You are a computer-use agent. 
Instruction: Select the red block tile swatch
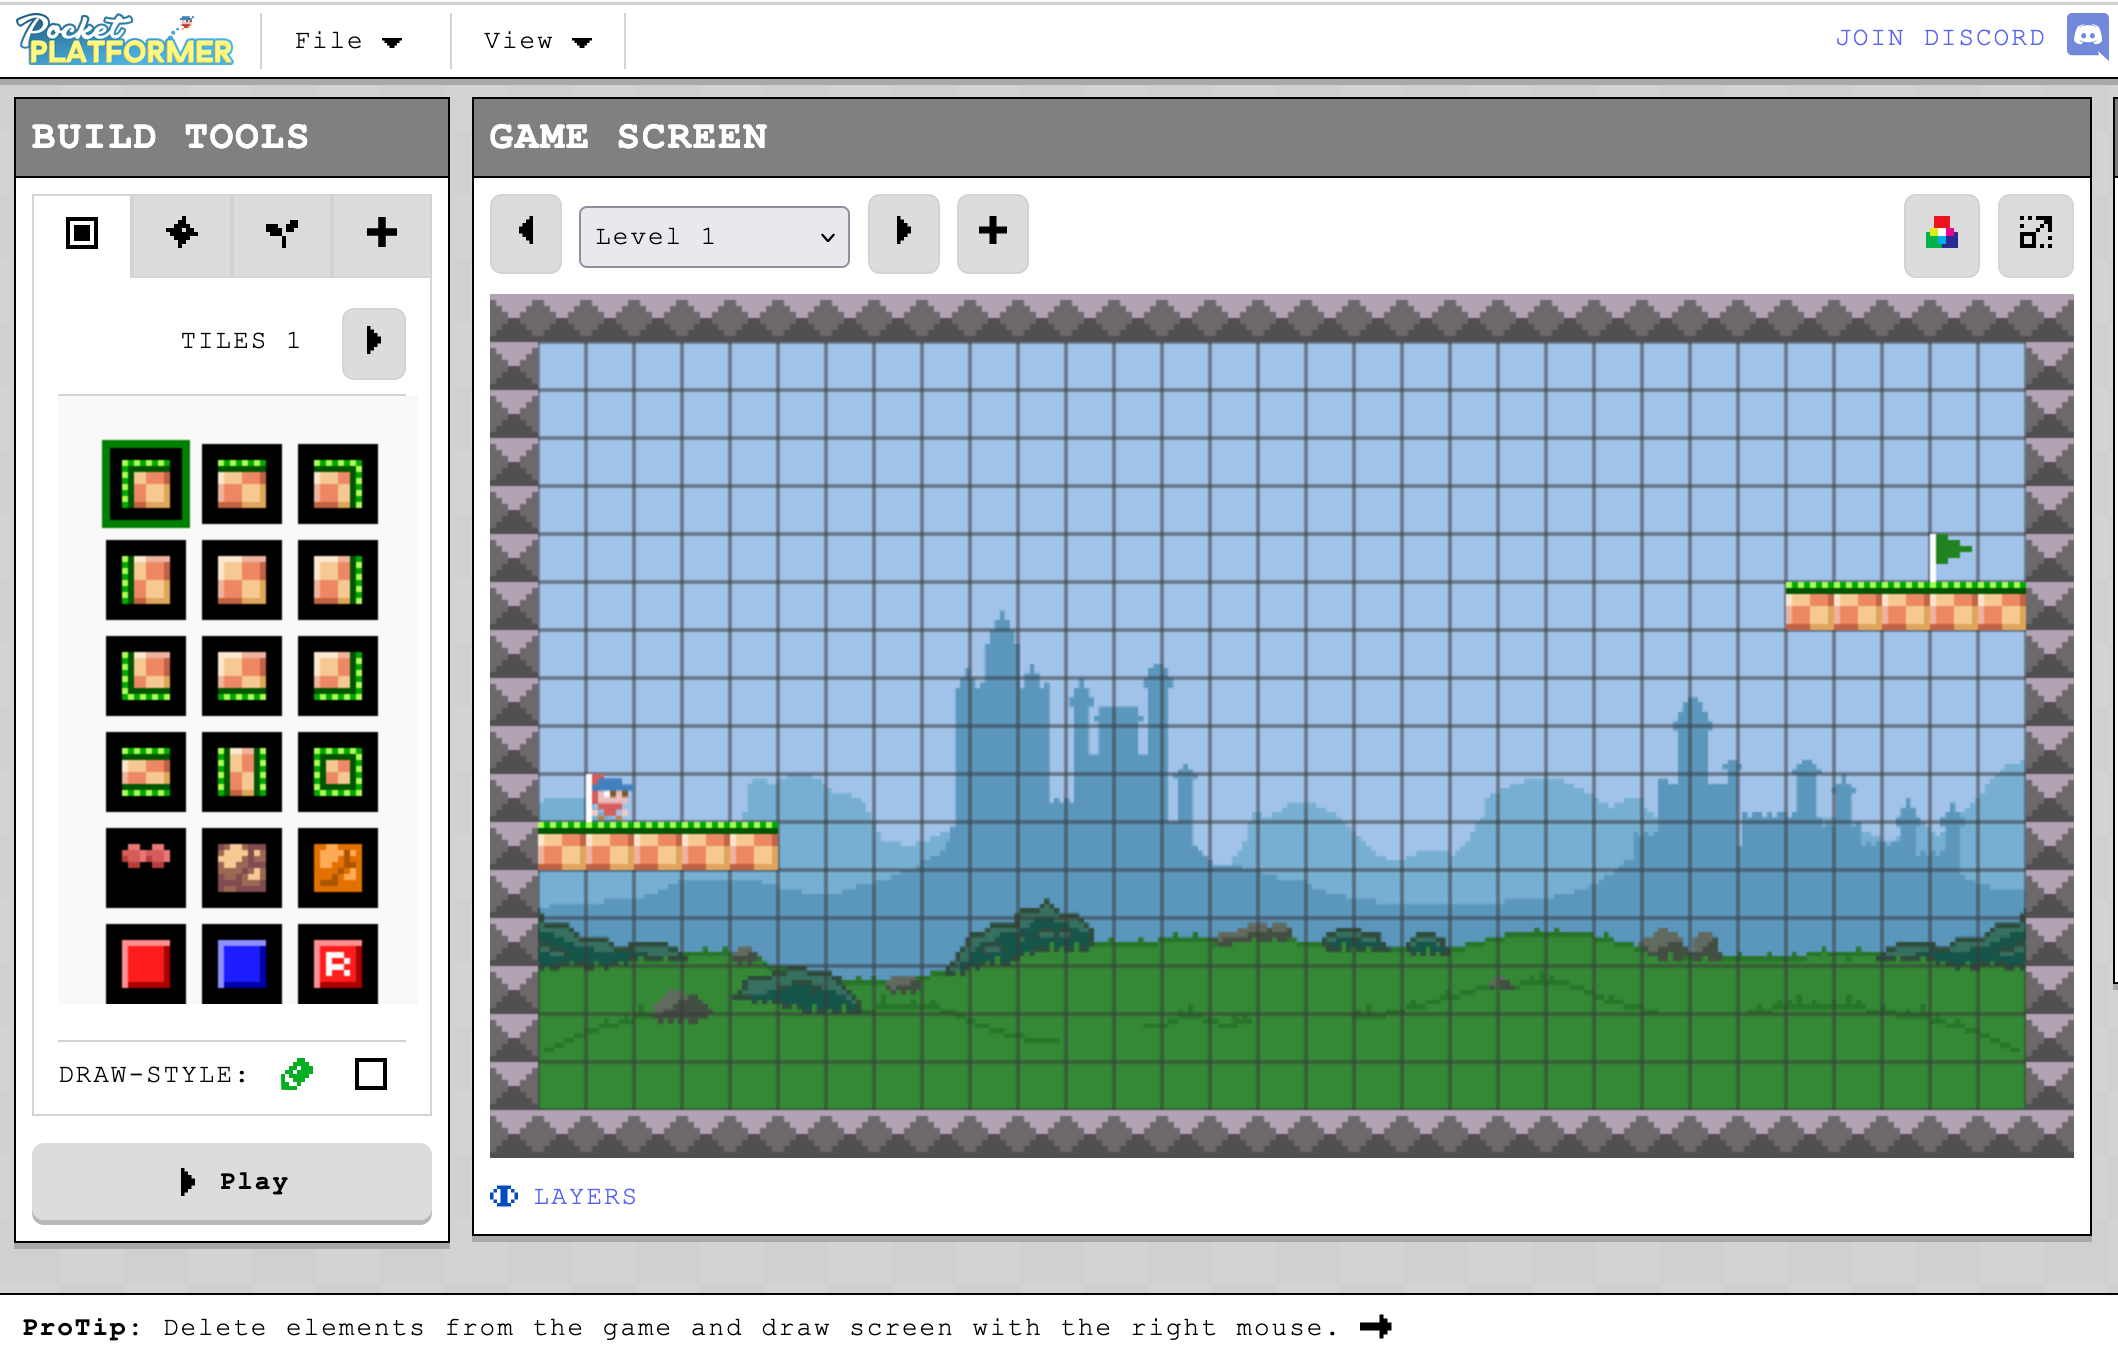pos(146,962)
